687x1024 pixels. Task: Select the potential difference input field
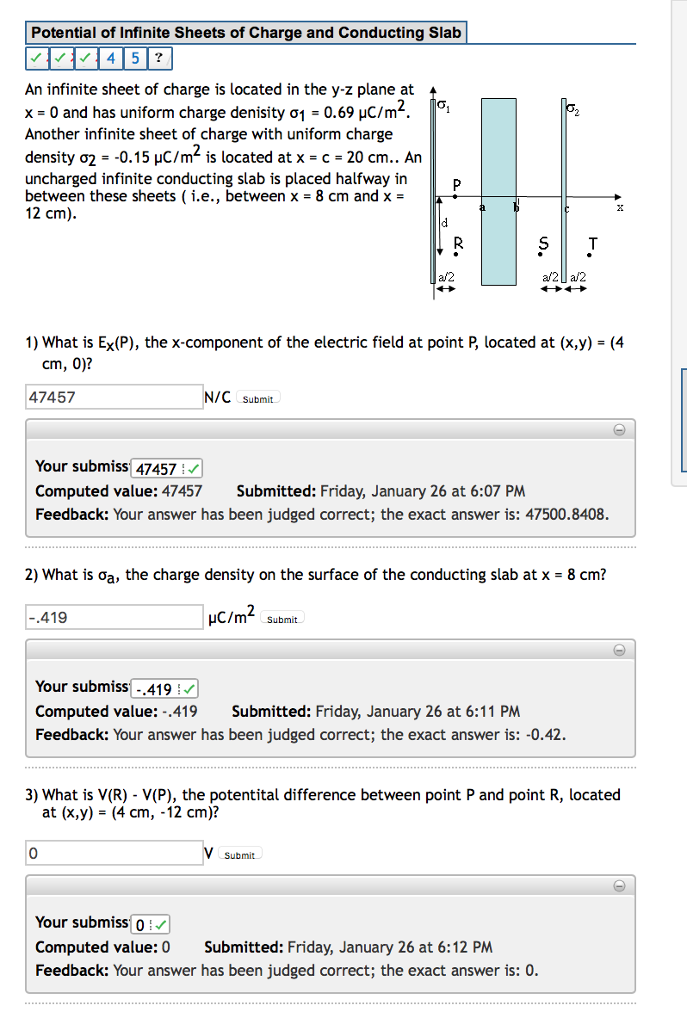(113, 852)
